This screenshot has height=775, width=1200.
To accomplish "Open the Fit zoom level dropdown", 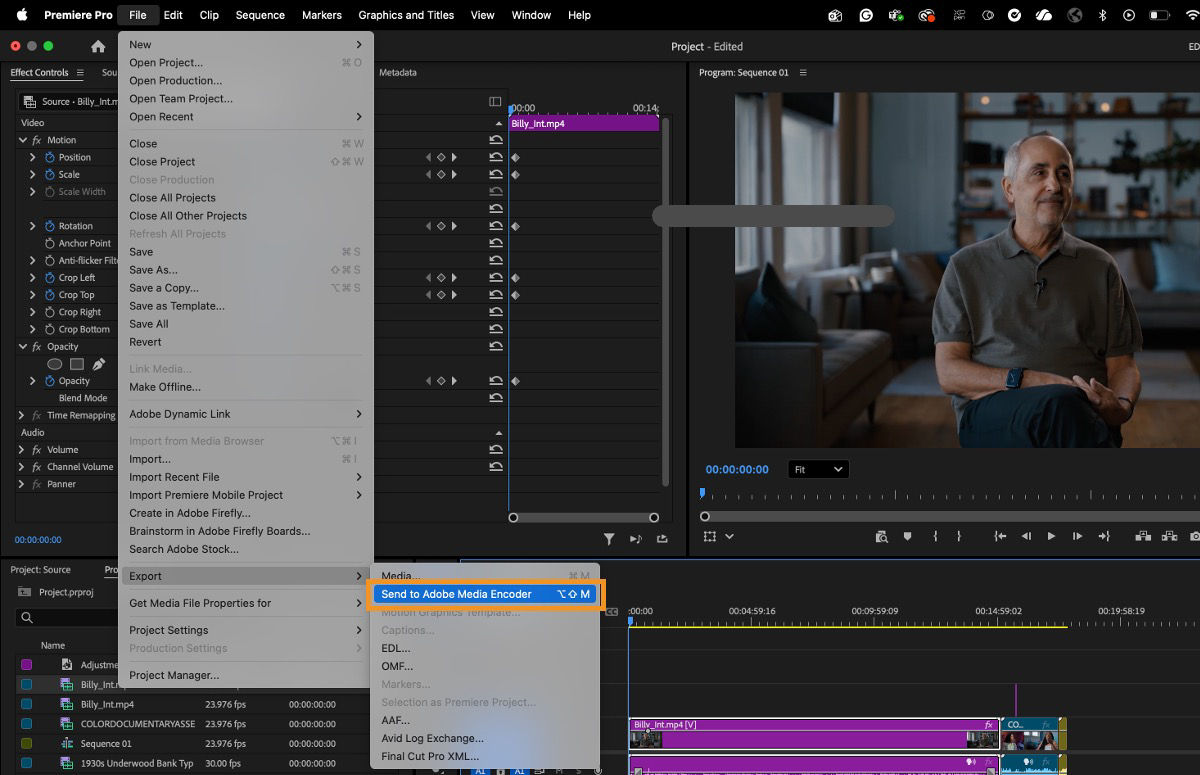I will tap(818, 468).
